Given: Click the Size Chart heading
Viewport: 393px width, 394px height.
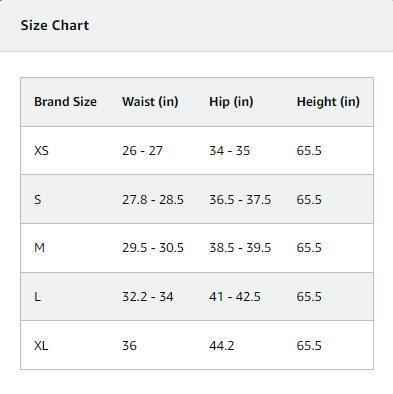Looking at the screenshot, I should tap(55, 26).
